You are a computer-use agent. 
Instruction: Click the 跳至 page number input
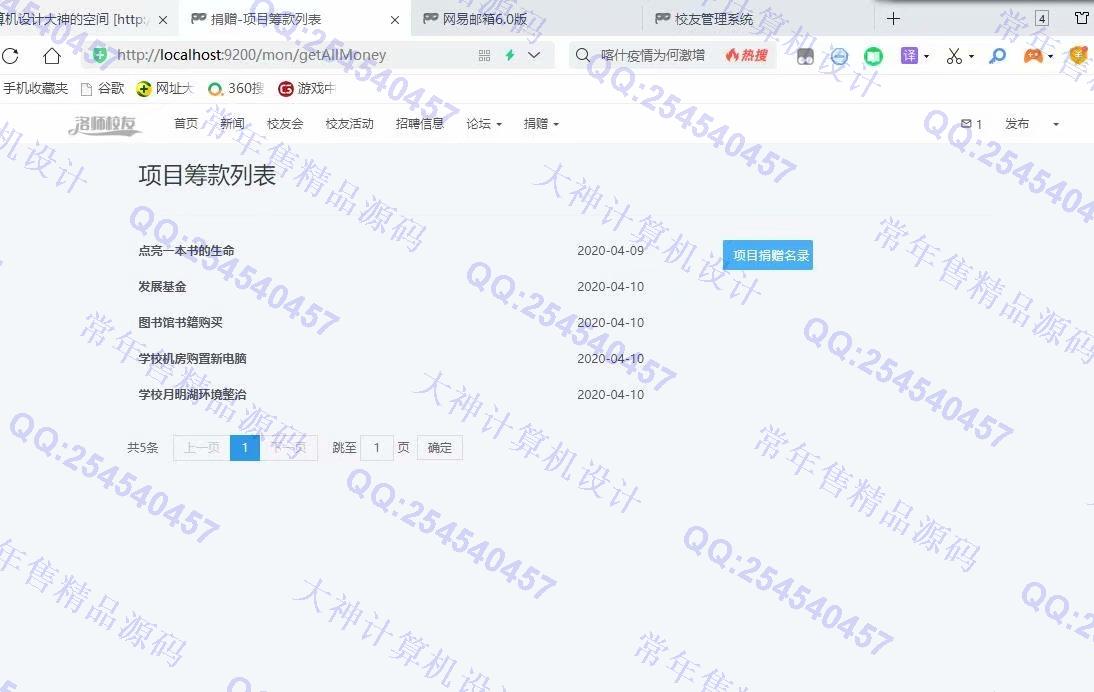(377, 448)
